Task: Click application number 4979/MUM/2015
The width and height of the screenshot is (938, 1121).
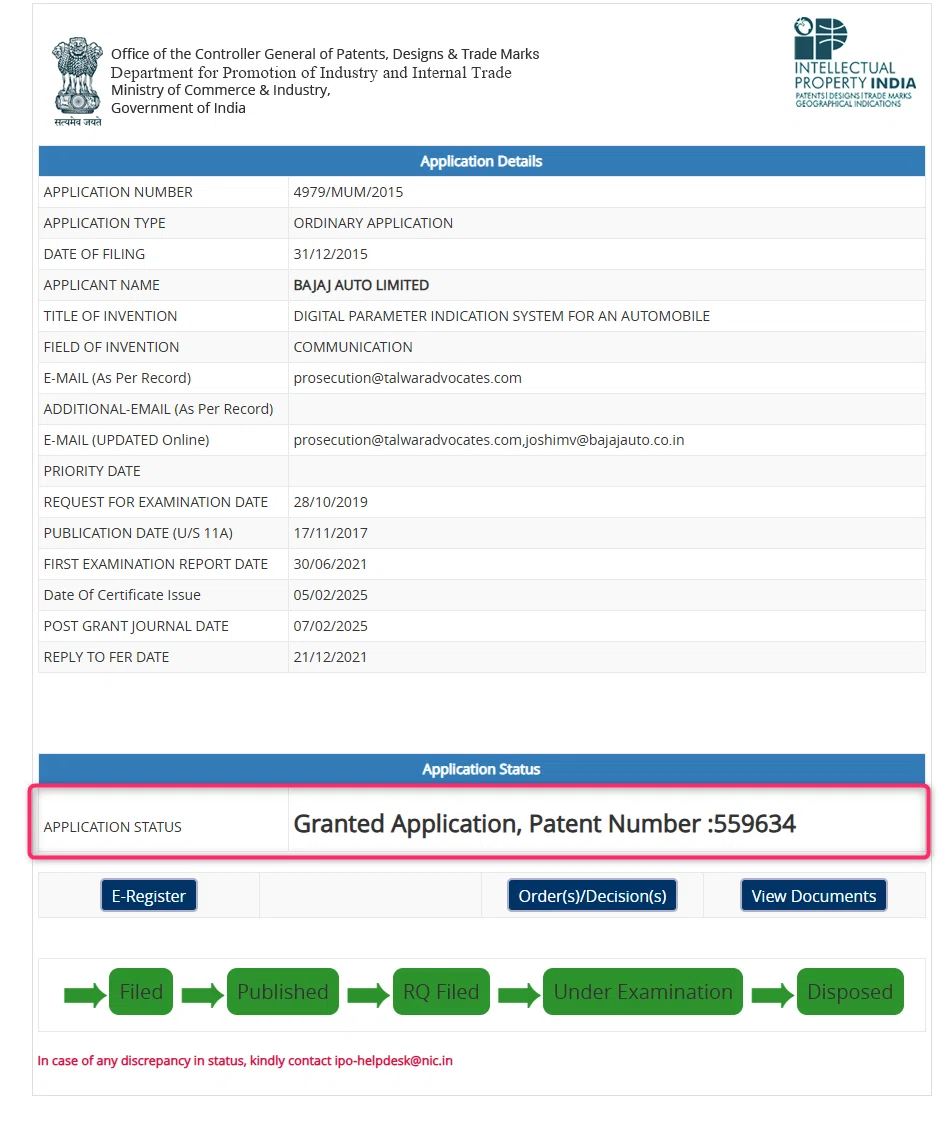Action: tap(348, 192)
